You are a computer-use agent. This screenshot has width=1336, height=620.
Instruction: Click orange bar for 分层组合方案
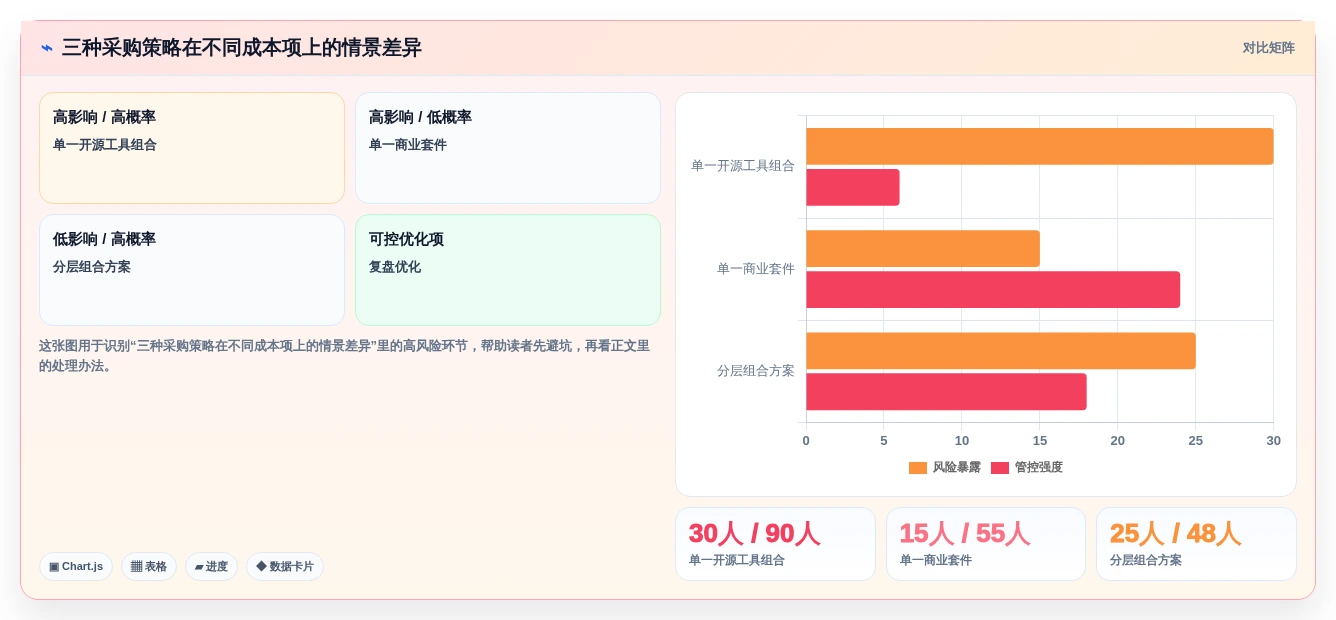point(1001,351)
